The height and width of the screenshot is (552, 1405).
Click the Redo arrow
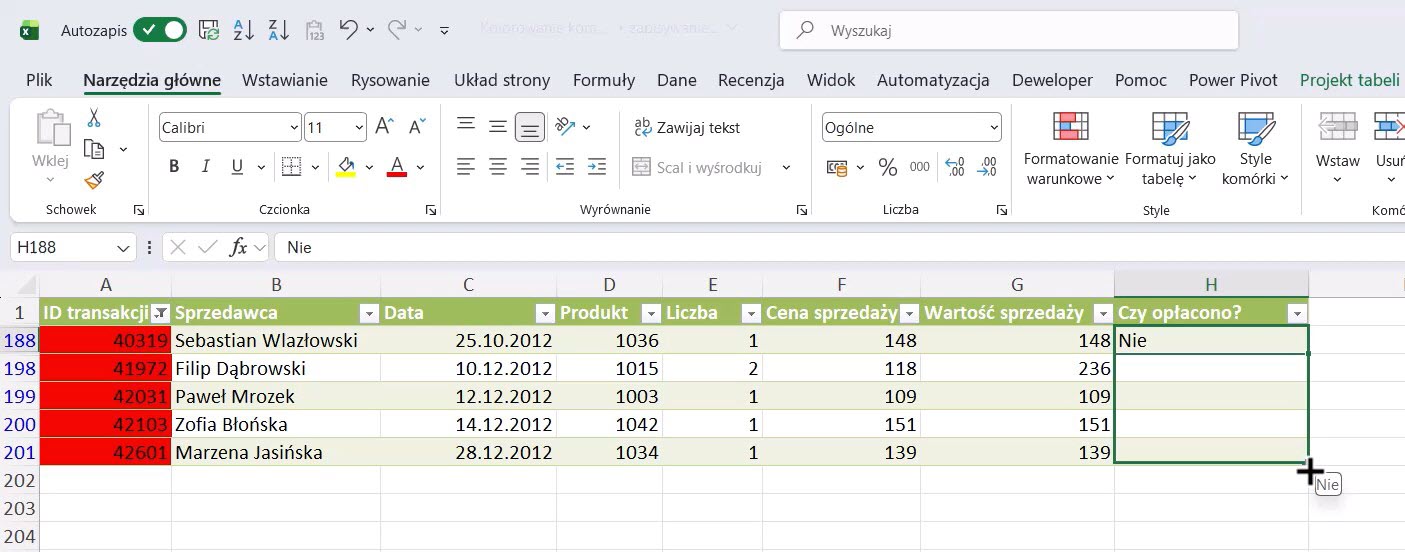[397, 30]
